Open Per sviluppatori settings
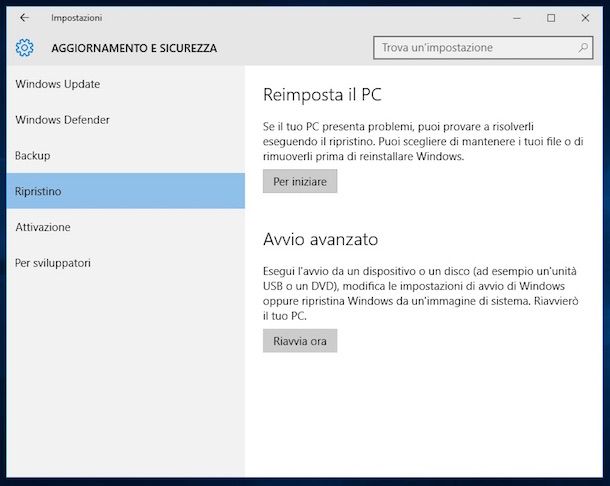610x486 pixels. pyautogui.click(x=125, y=263)
